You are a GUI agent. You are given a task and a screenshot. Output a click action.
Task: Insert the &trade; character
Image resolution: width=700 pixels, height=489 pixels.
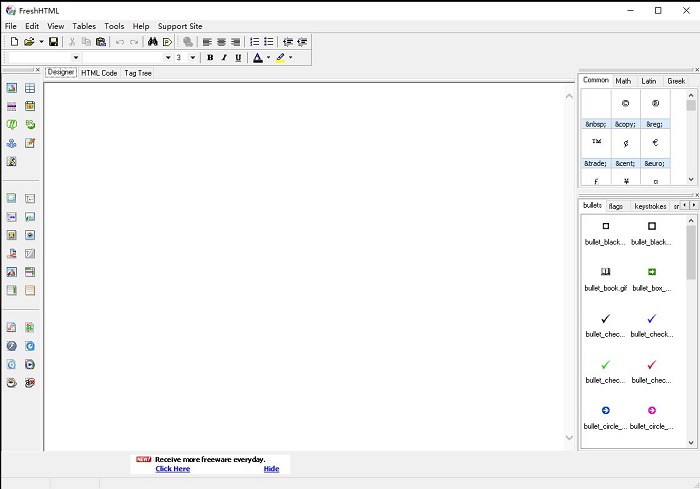tap(596, 149)
